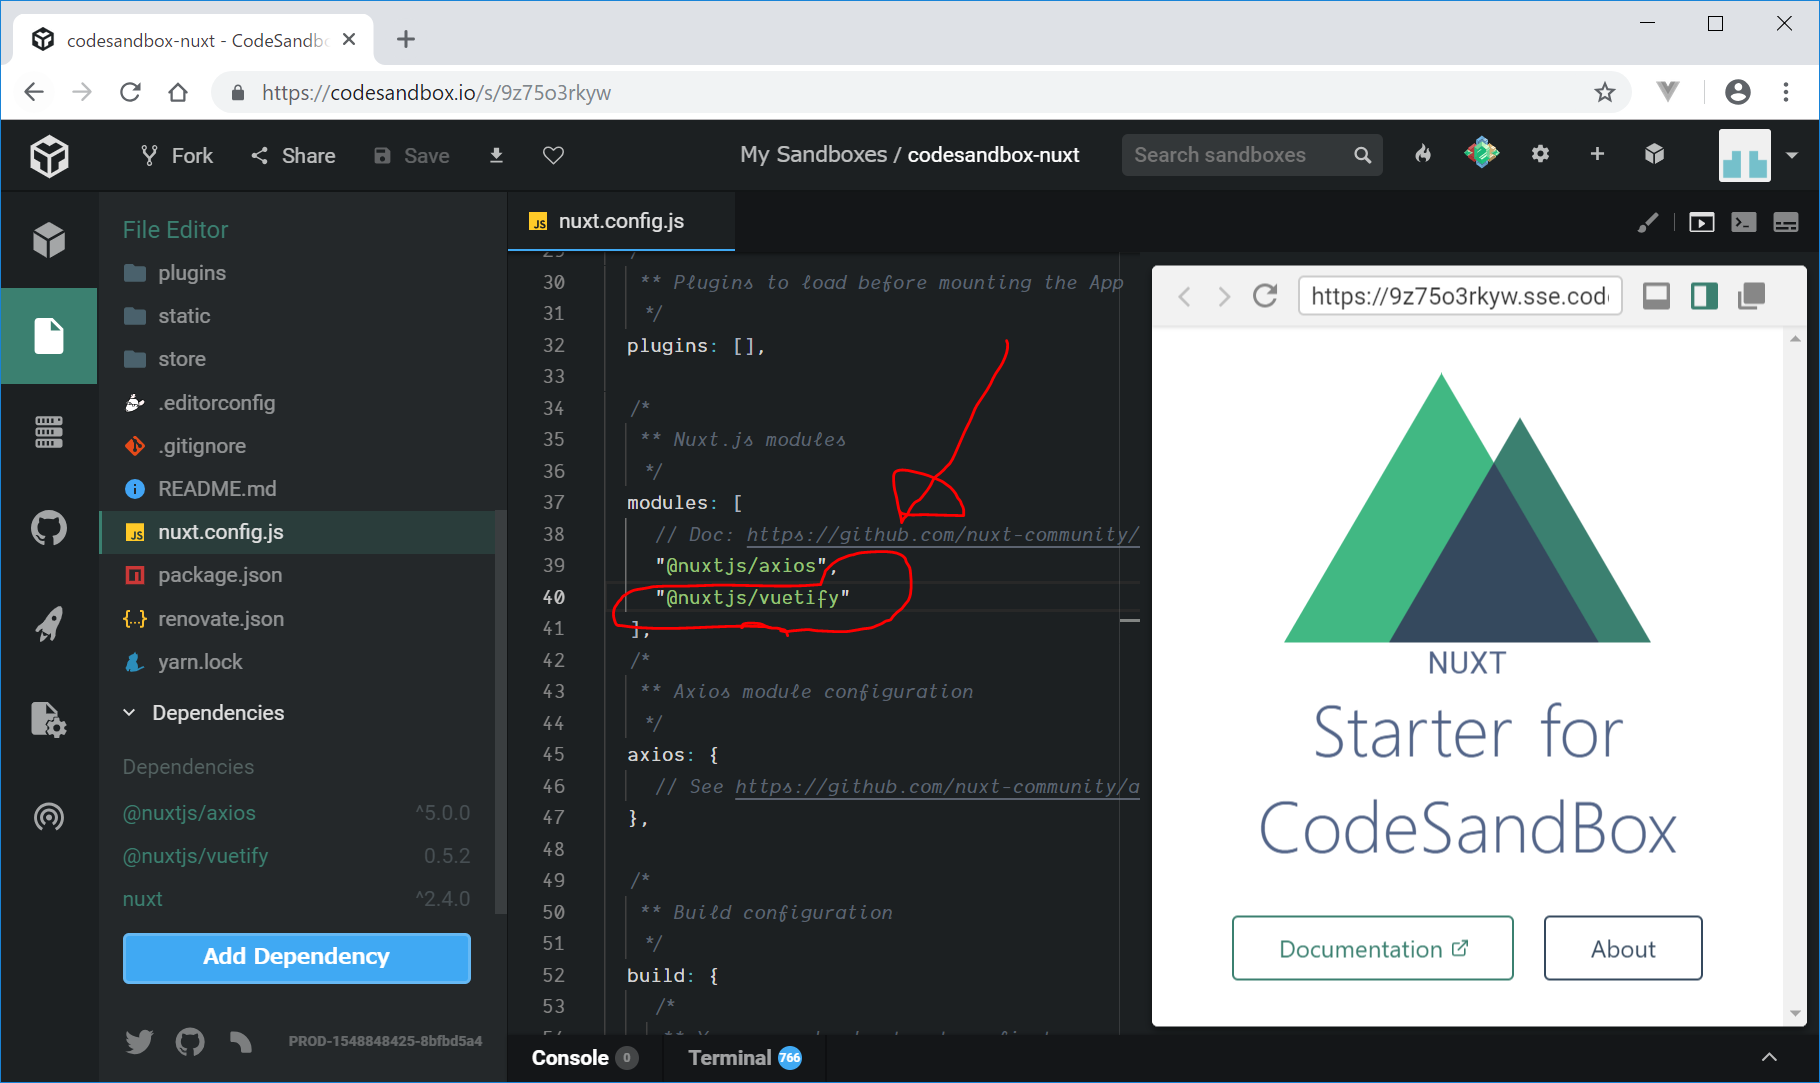Click the Documentation link in preview

(1372, 949)
